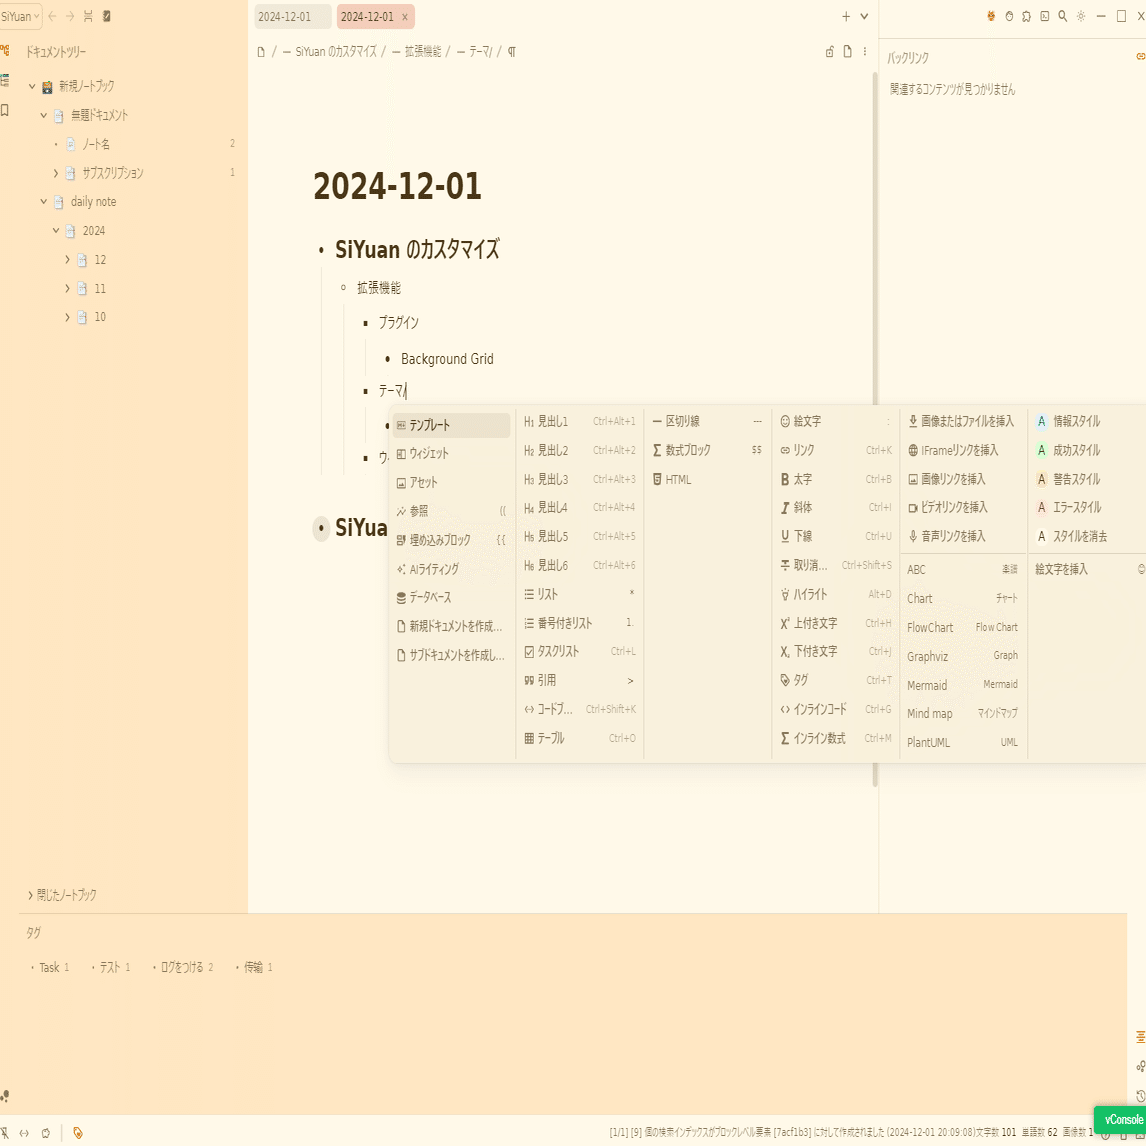This screenshot has width=1146, height=1146.
Task: Choose テンプレート from slash menu
Action: click(x=452, y=425)
